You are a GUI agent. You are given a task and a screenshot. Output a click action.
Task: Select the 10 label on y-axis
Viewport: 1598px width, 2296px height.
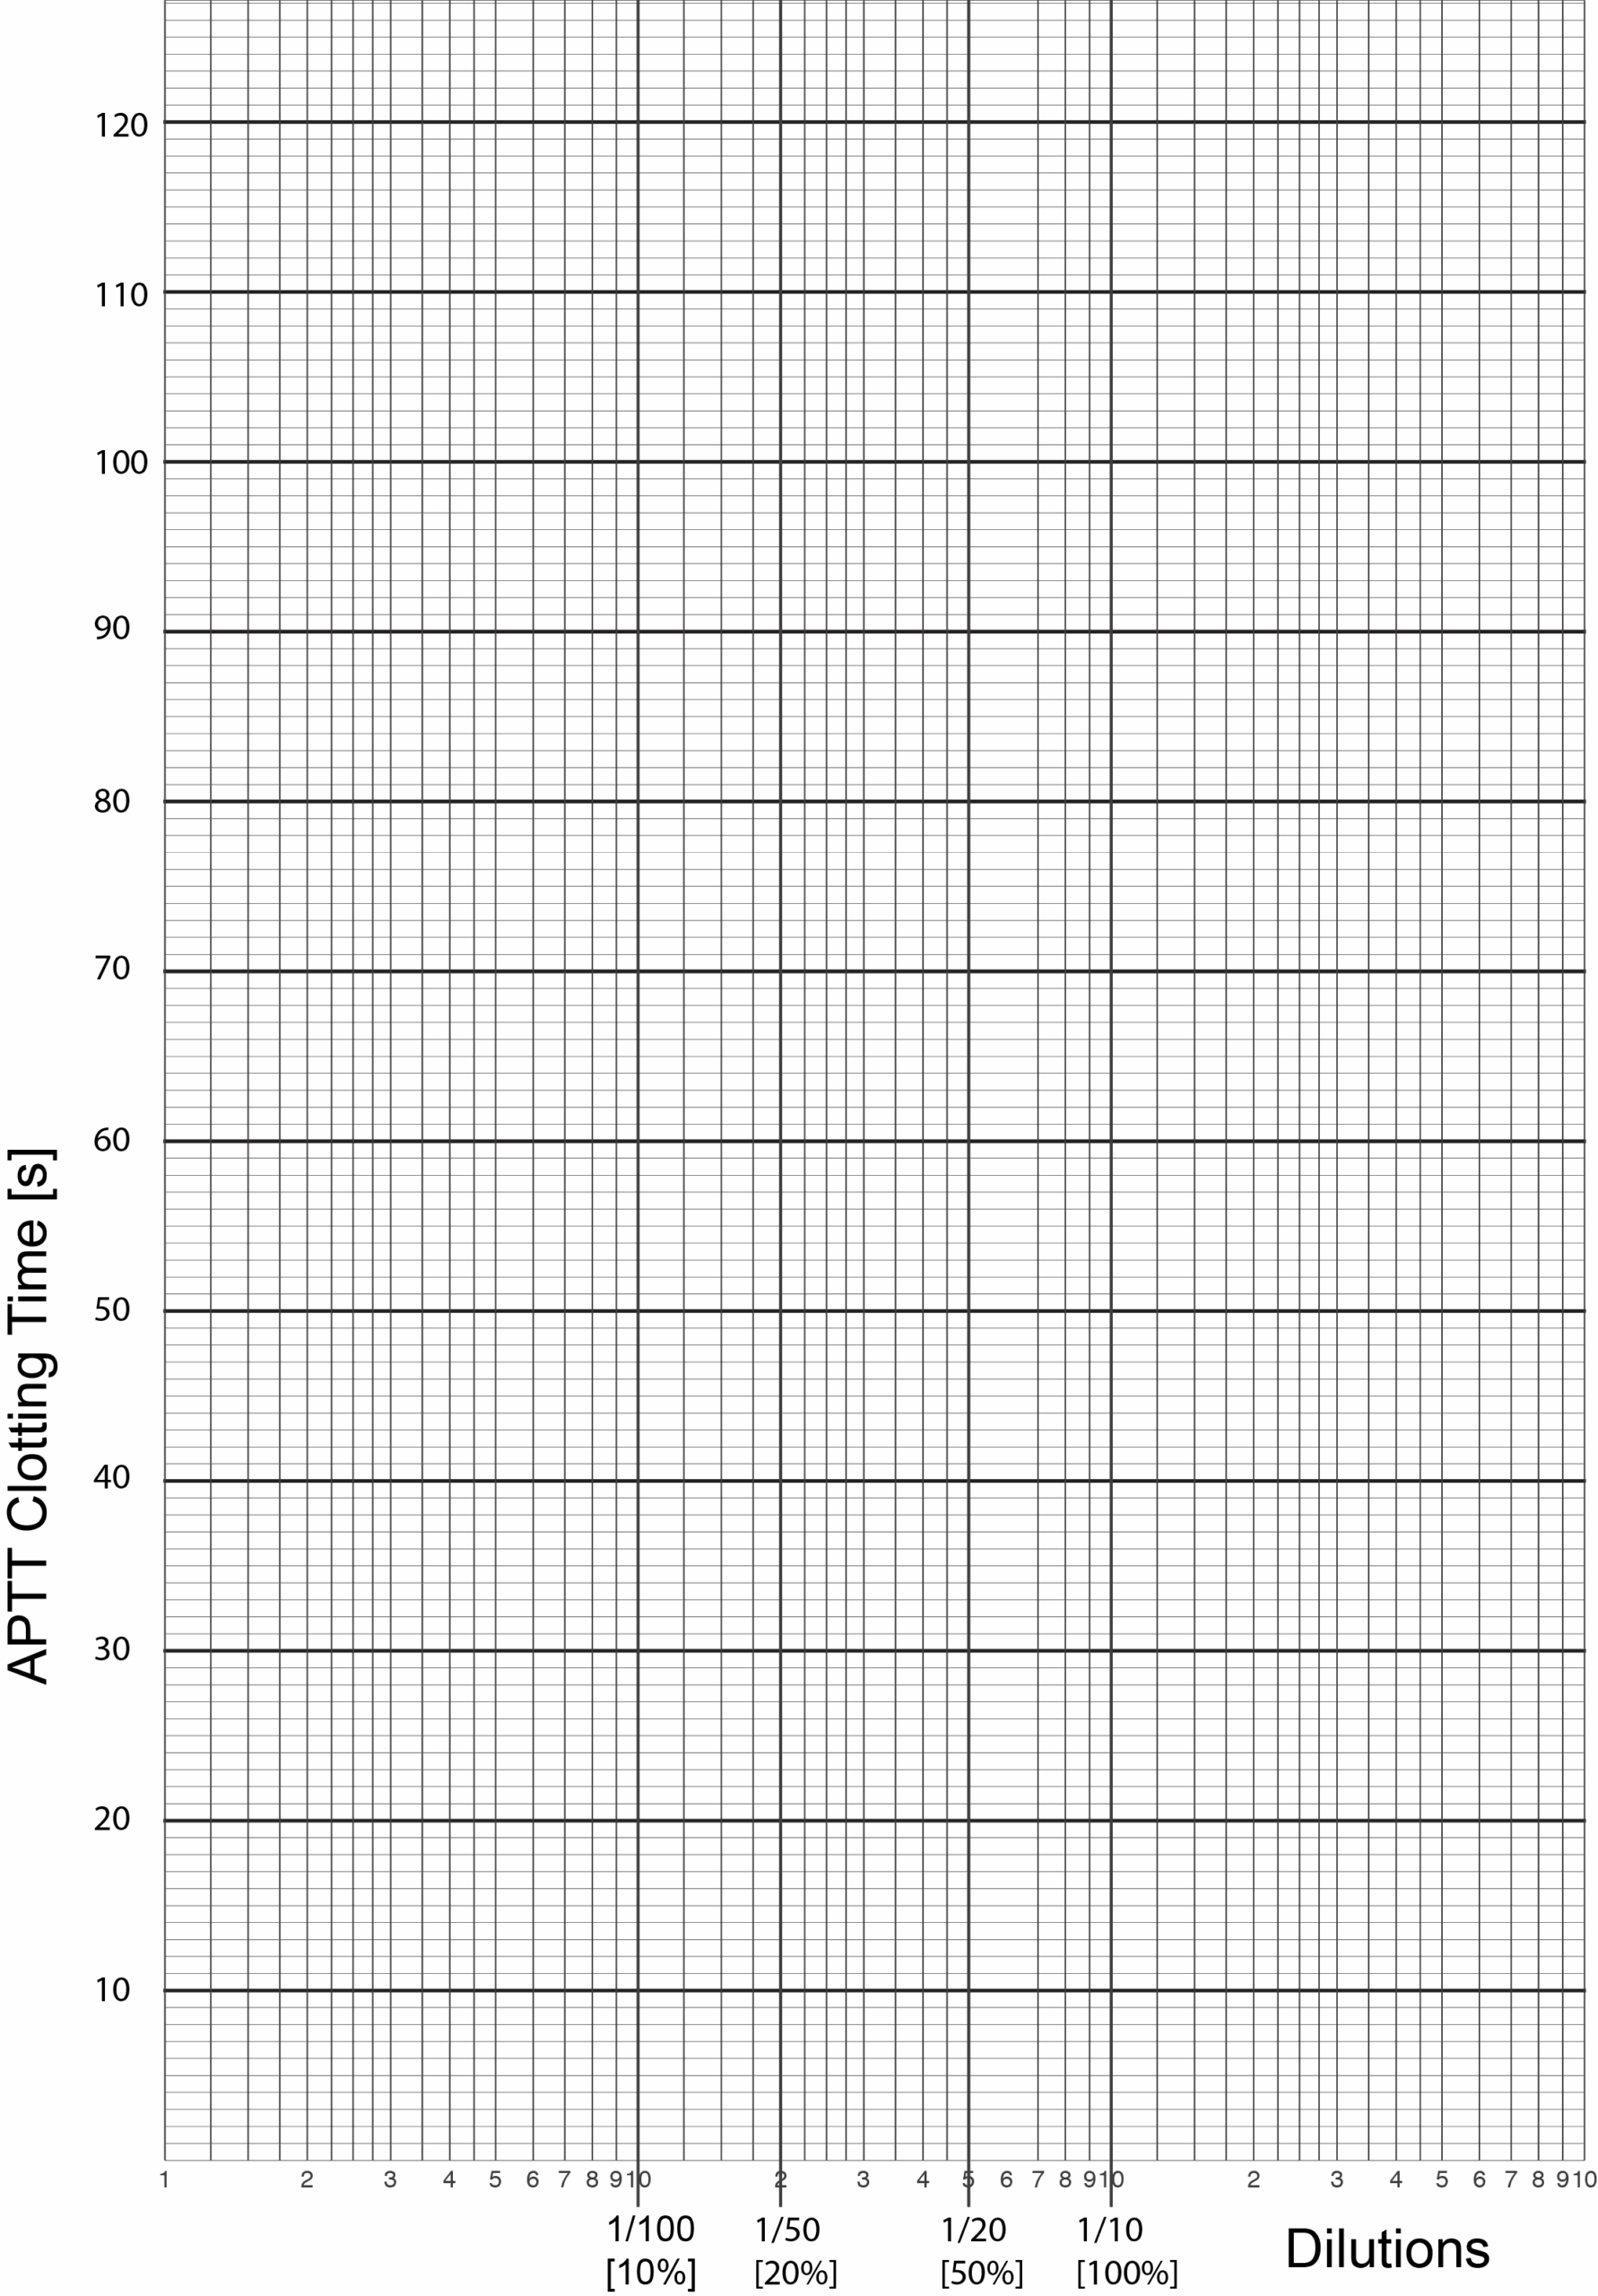click(x=112, y=1990)
